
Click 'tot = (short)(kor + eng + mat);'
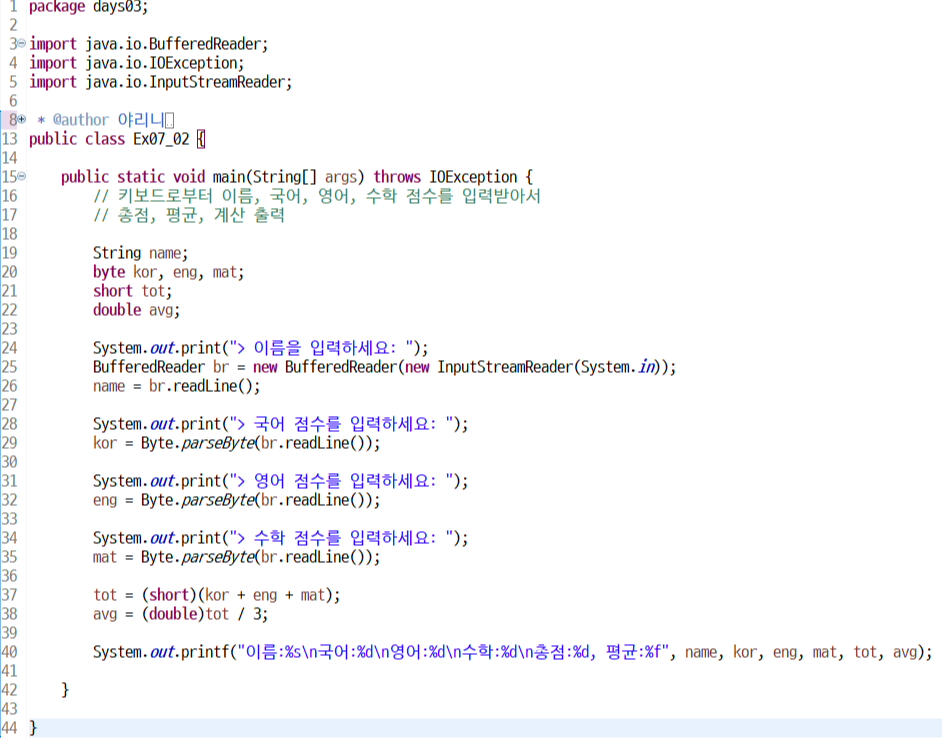point(217,595)
